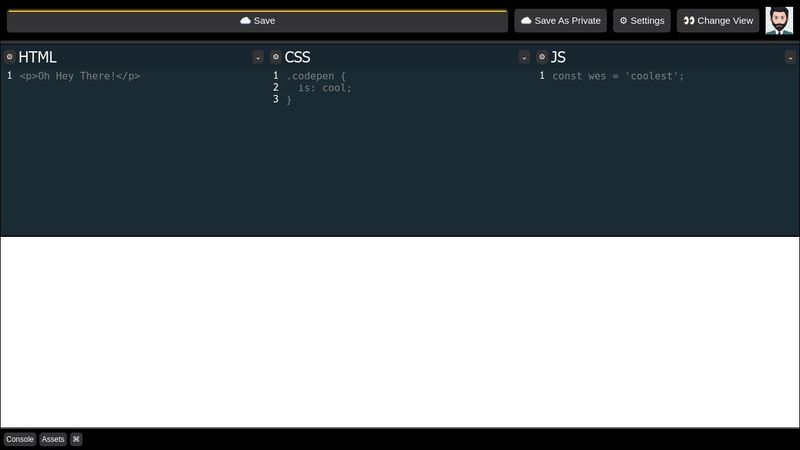This screenshot has height=450, width=800.
Task: Expand the CSS panel dropdown arrow
Action: [x=524, y=57]
